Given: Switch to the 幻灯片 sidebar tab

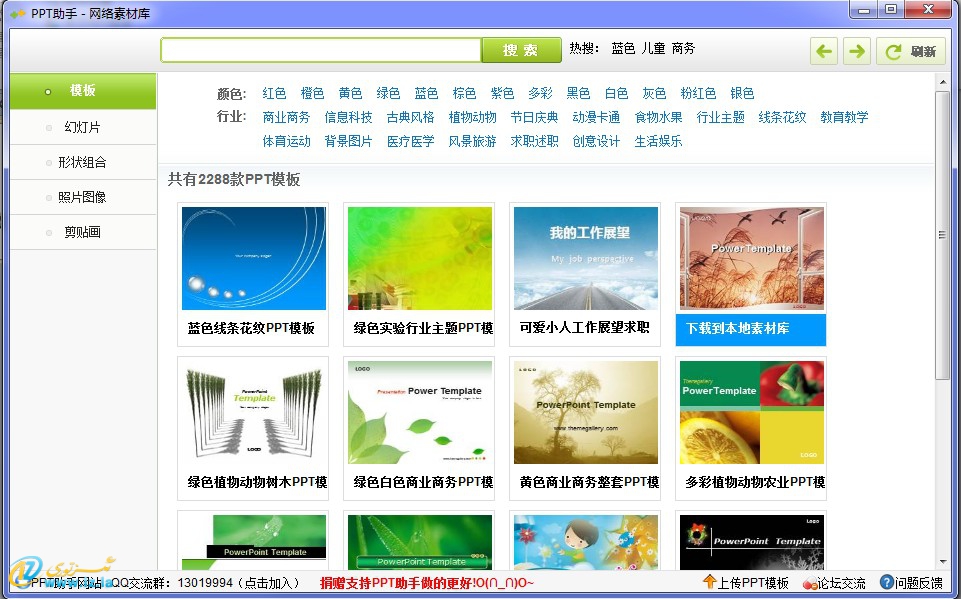Looking at the screenshot, I should [x=83, y=127].
